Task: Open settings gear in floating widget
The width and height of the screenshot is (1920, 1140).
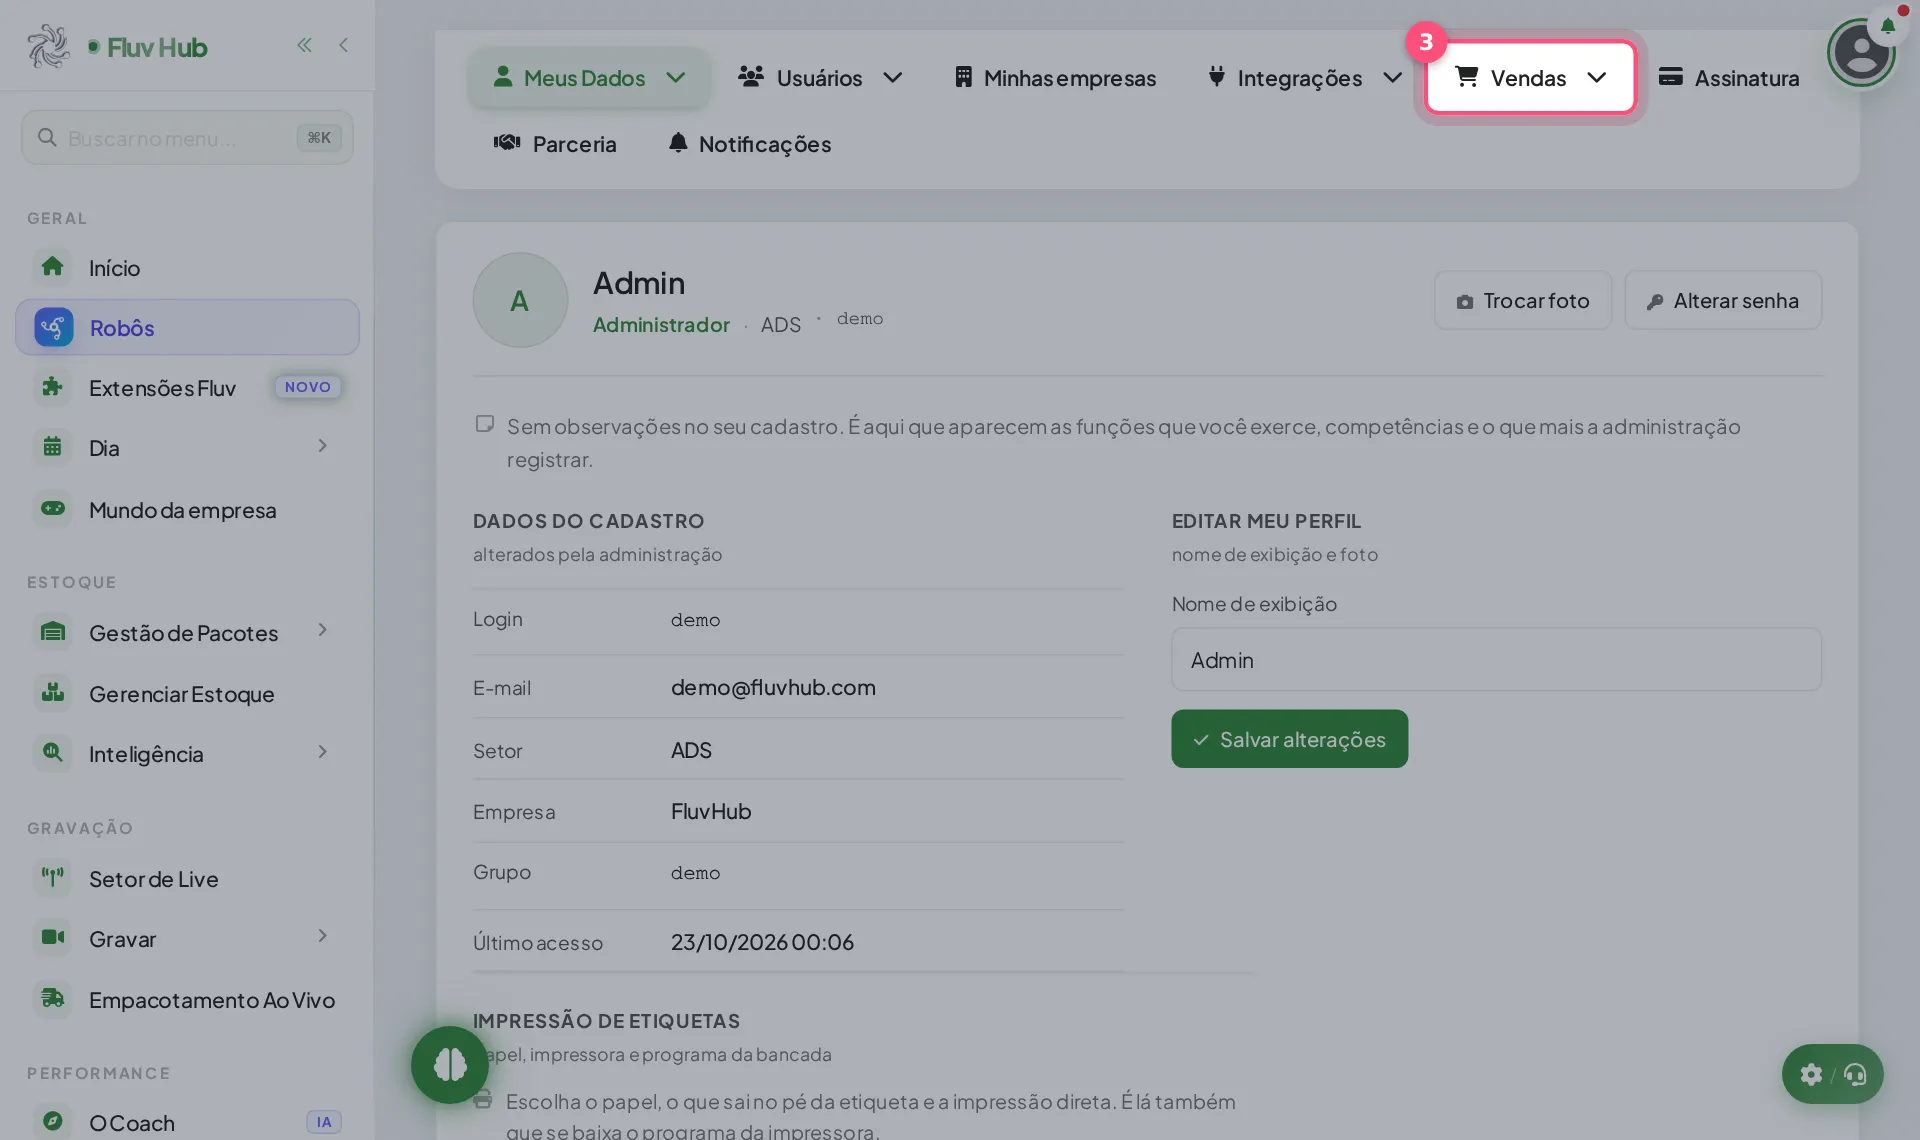Action: point(1811,1074)
